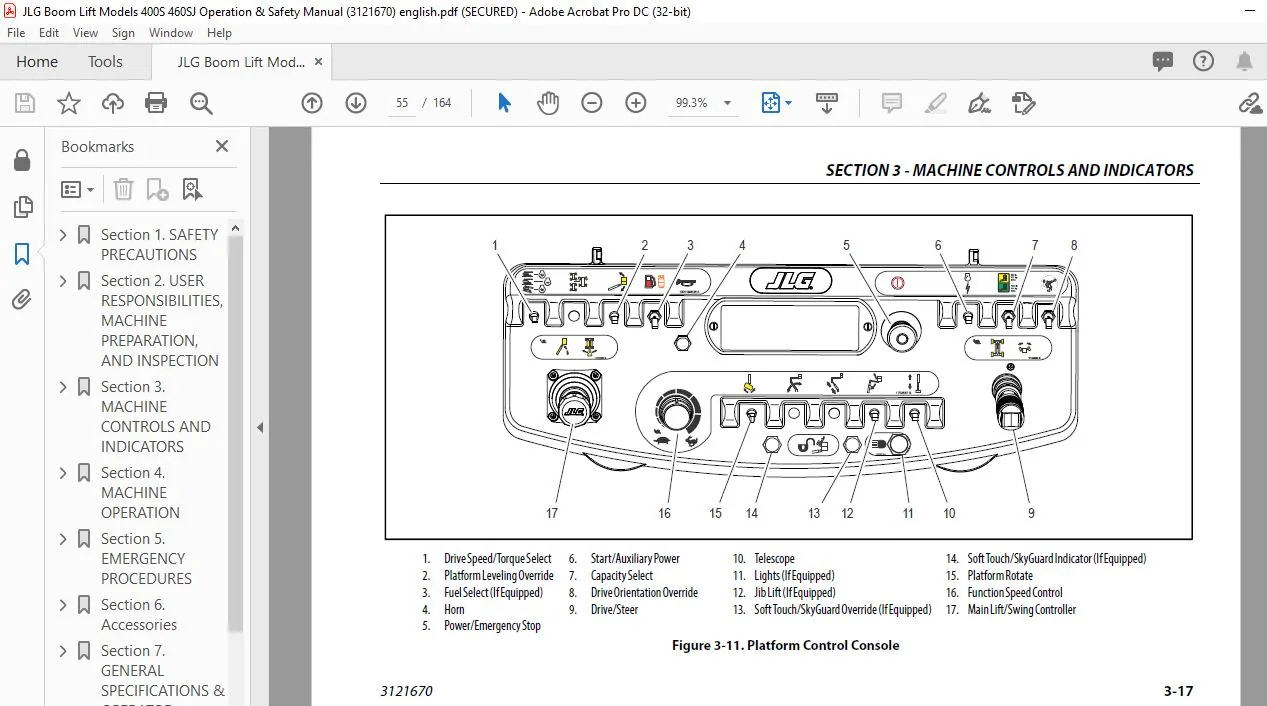Image resolution: width=1267 pixels, height=706 pixels.
Task: Jump to Section 3. MACHINE CONTROLS AND INDICATORS
Action: click(x=155, y=416)
